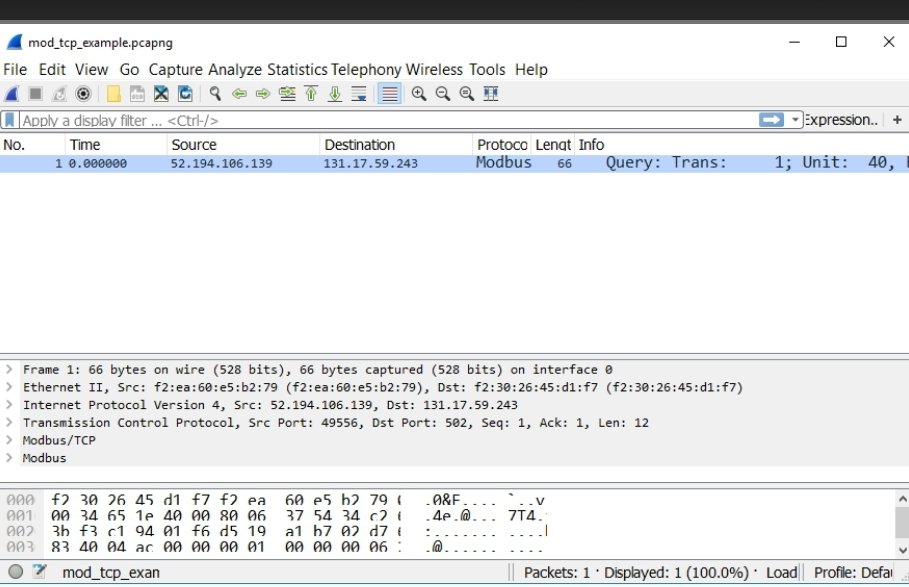Viewport: 909px width, 587px height.
Task: Open capture options gear icon
Action: (x=84, y=94)
